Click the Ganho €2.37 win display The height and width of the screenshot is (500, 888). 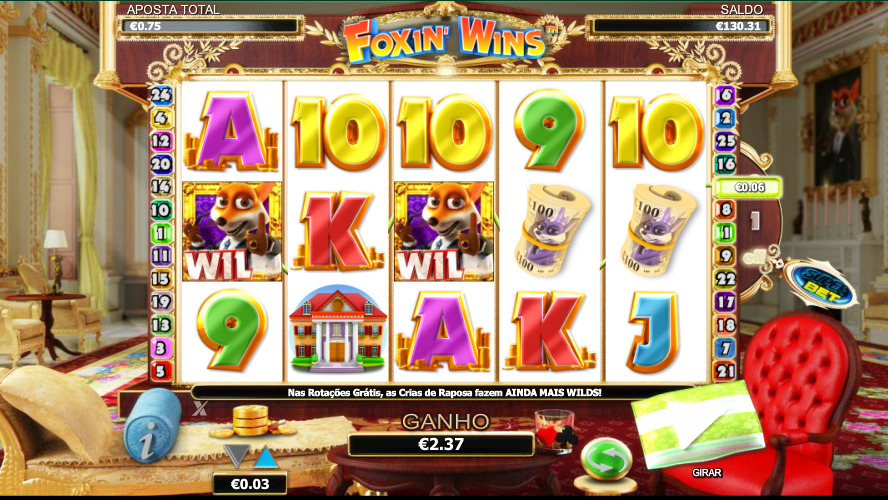click(x=441, y=444)
